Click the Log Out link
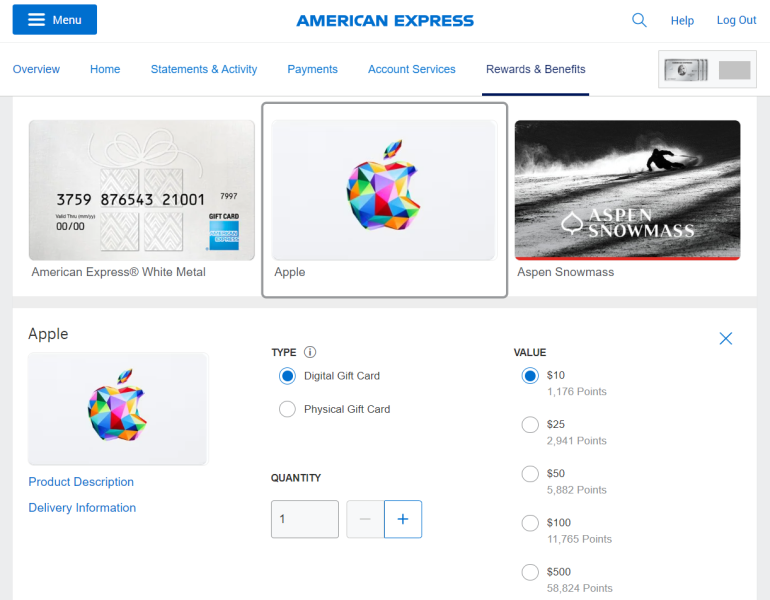770x600 pixels. coord(736,20)
